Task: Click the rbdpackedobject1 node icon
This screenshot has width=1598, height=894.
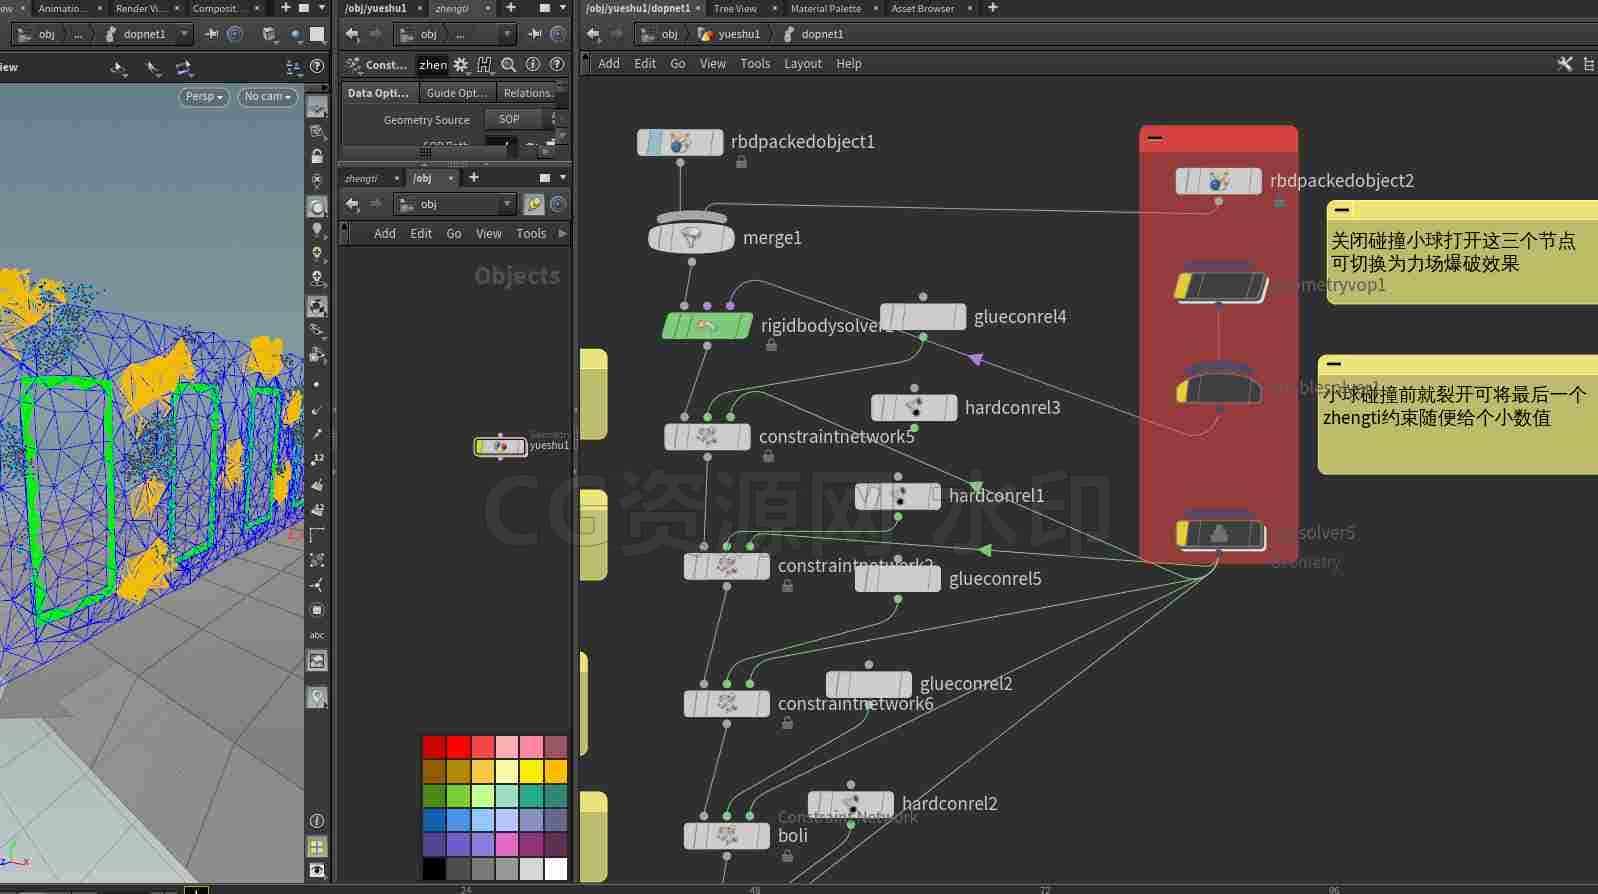Action: (x=680, y=143)
